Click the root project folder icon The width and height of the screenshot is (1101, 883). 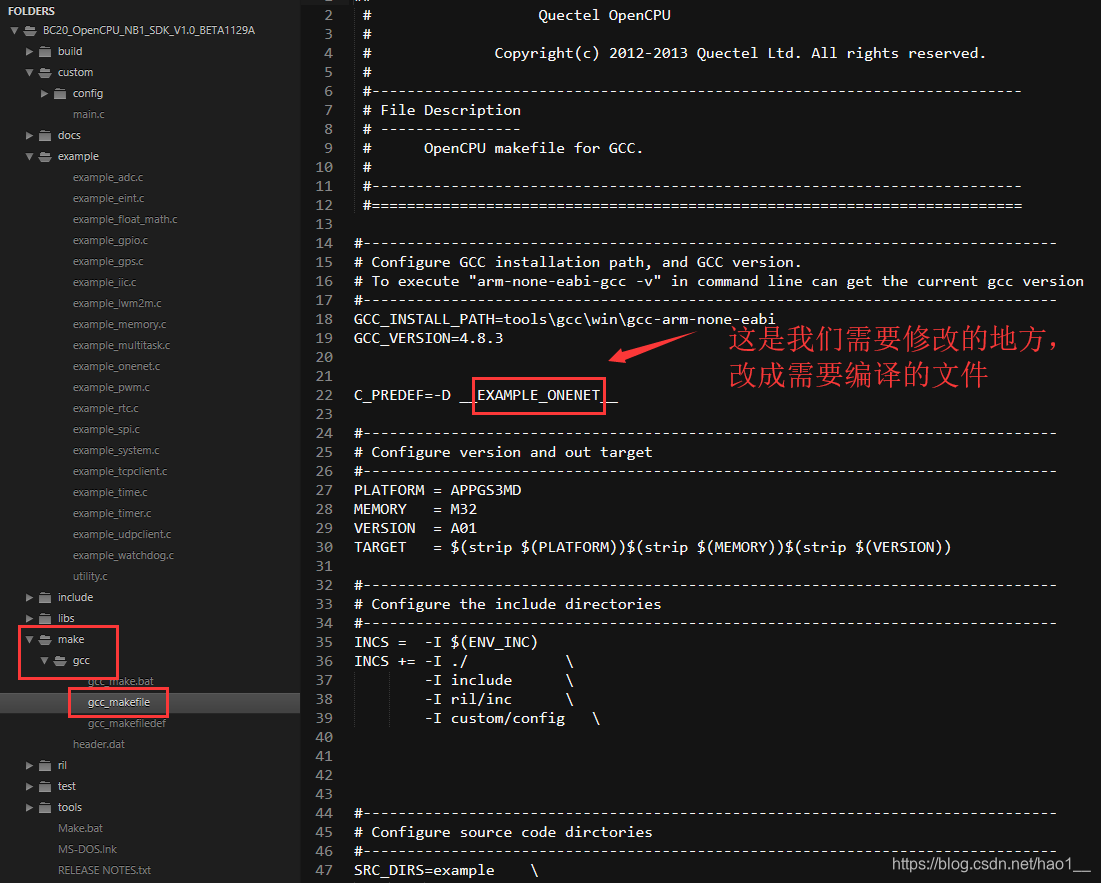click(30, 31)
